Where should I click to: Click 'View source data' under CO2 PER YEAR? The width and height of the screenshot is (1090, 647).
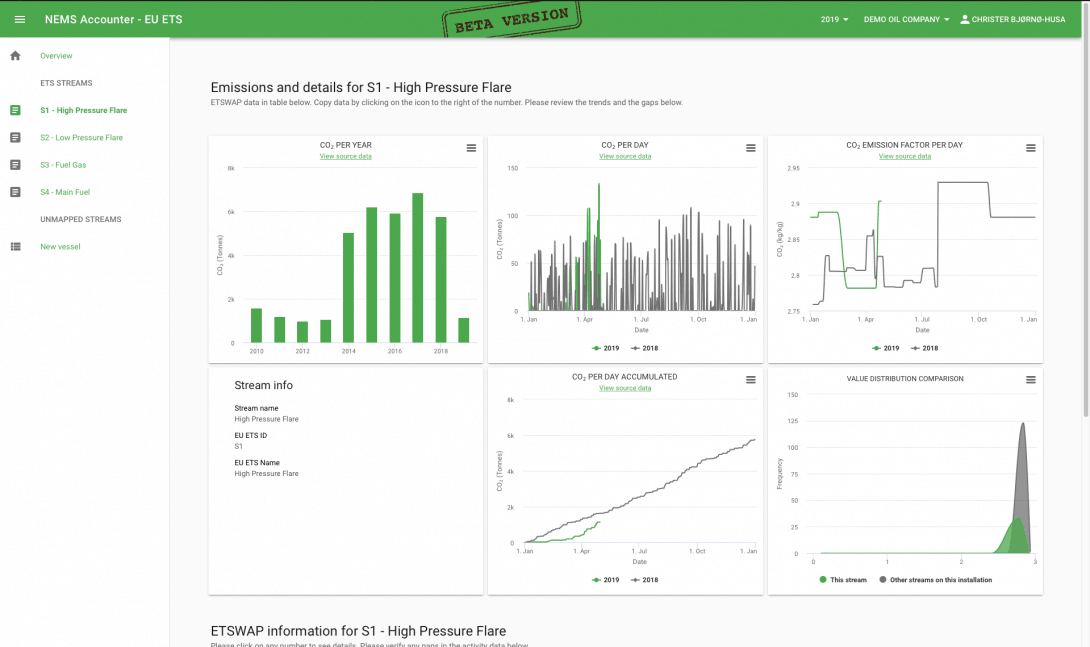(345, 156)
